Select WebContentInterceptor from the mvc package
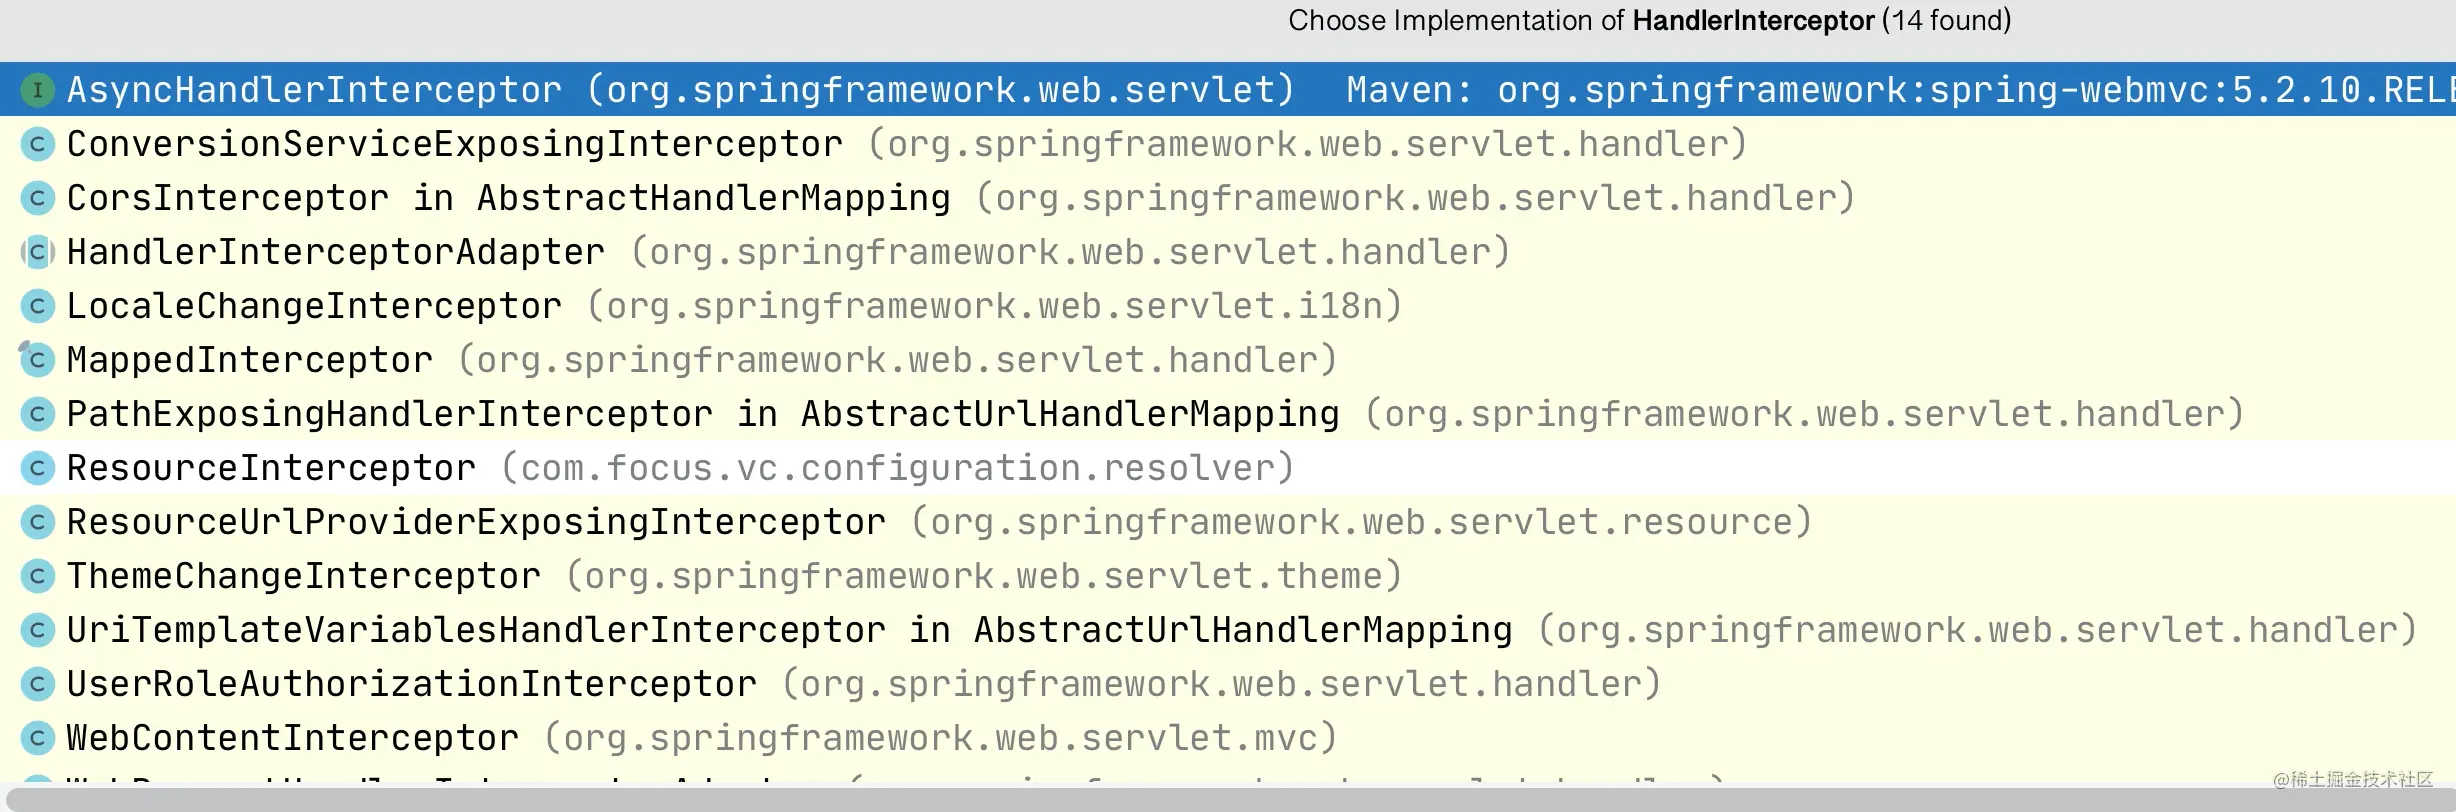2456x812 pixels. [x=1228, y=738]
